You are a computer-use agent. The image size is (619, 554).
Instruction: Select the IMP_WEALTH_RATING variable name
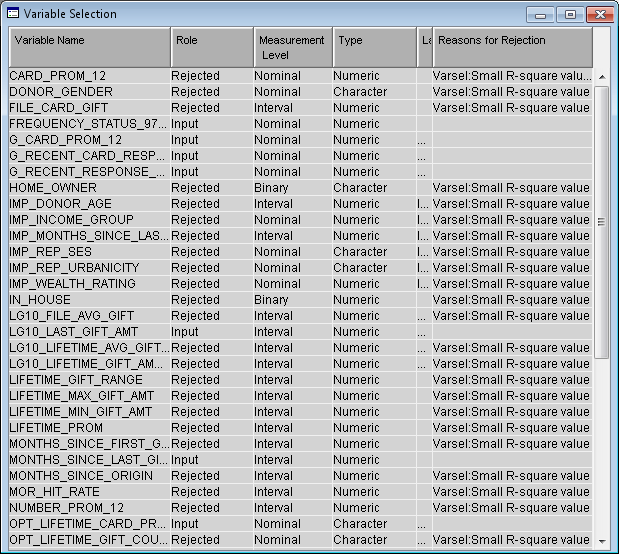(x=73, y=284)
